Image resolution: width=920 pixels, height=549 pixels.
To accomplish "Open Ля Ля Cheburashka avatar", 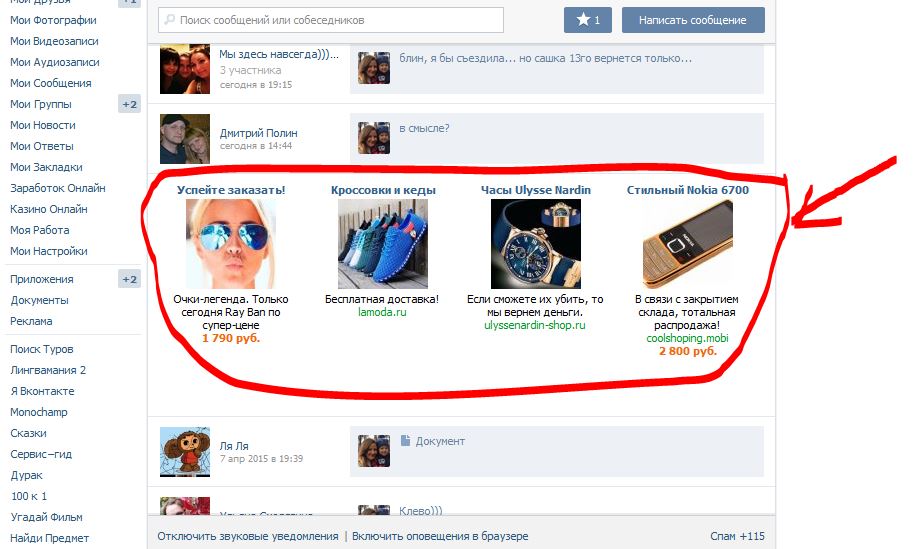I will tap(185, 452).
